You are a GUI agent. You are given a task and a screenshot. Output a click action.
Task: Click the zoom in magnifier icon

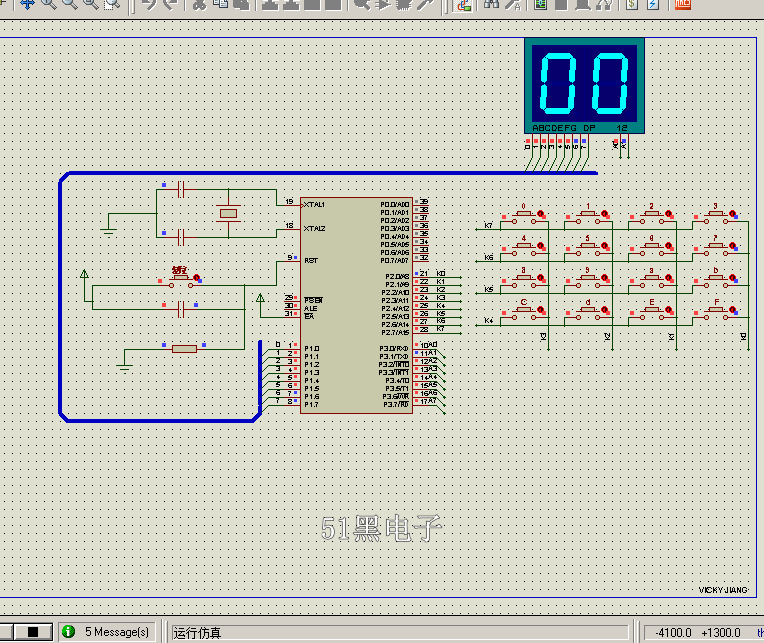point(48,4)
